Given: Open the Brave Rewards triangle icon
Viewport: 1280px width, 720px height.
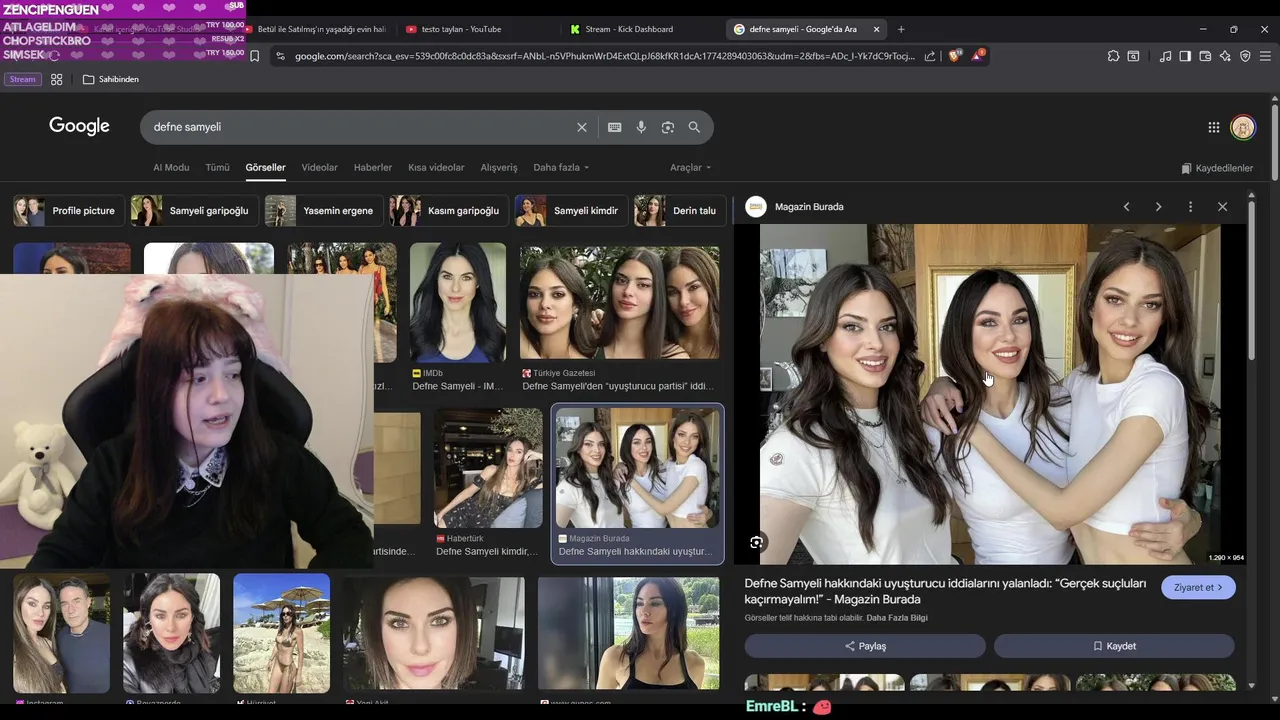Looking at the screenshot, I should click(x=977, y=56).
